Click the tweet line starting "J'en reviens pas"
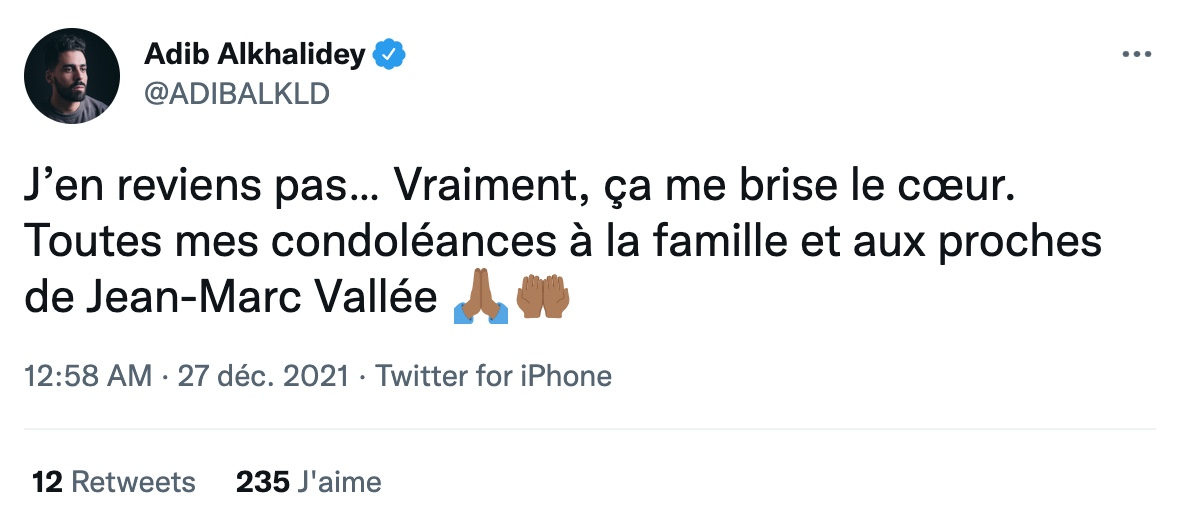The height and width of the screenshot is (512, 1180). 520,187
